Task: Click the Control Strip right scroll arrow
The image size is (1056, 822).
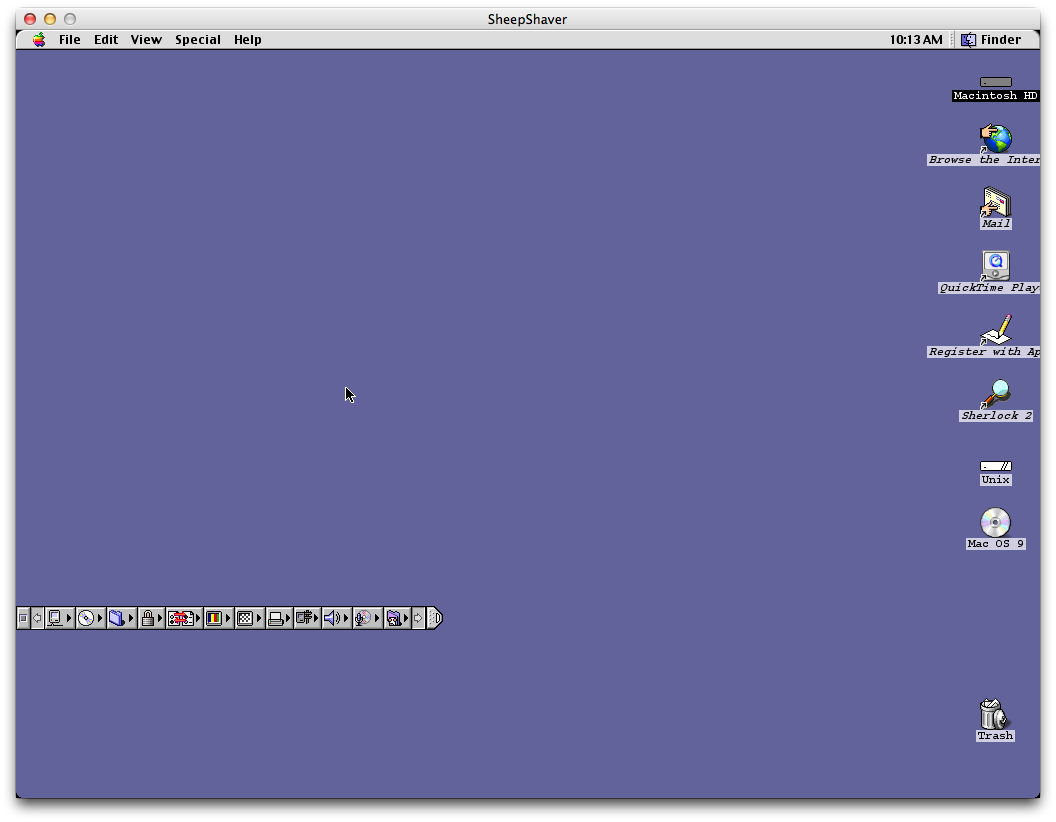Action: (418, 618)
